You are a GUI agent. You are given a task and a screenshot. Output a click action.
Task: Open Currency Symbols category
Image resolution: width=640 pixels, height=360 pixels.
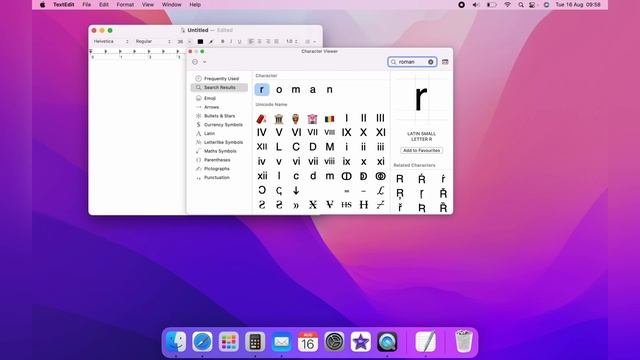(219, 124)
